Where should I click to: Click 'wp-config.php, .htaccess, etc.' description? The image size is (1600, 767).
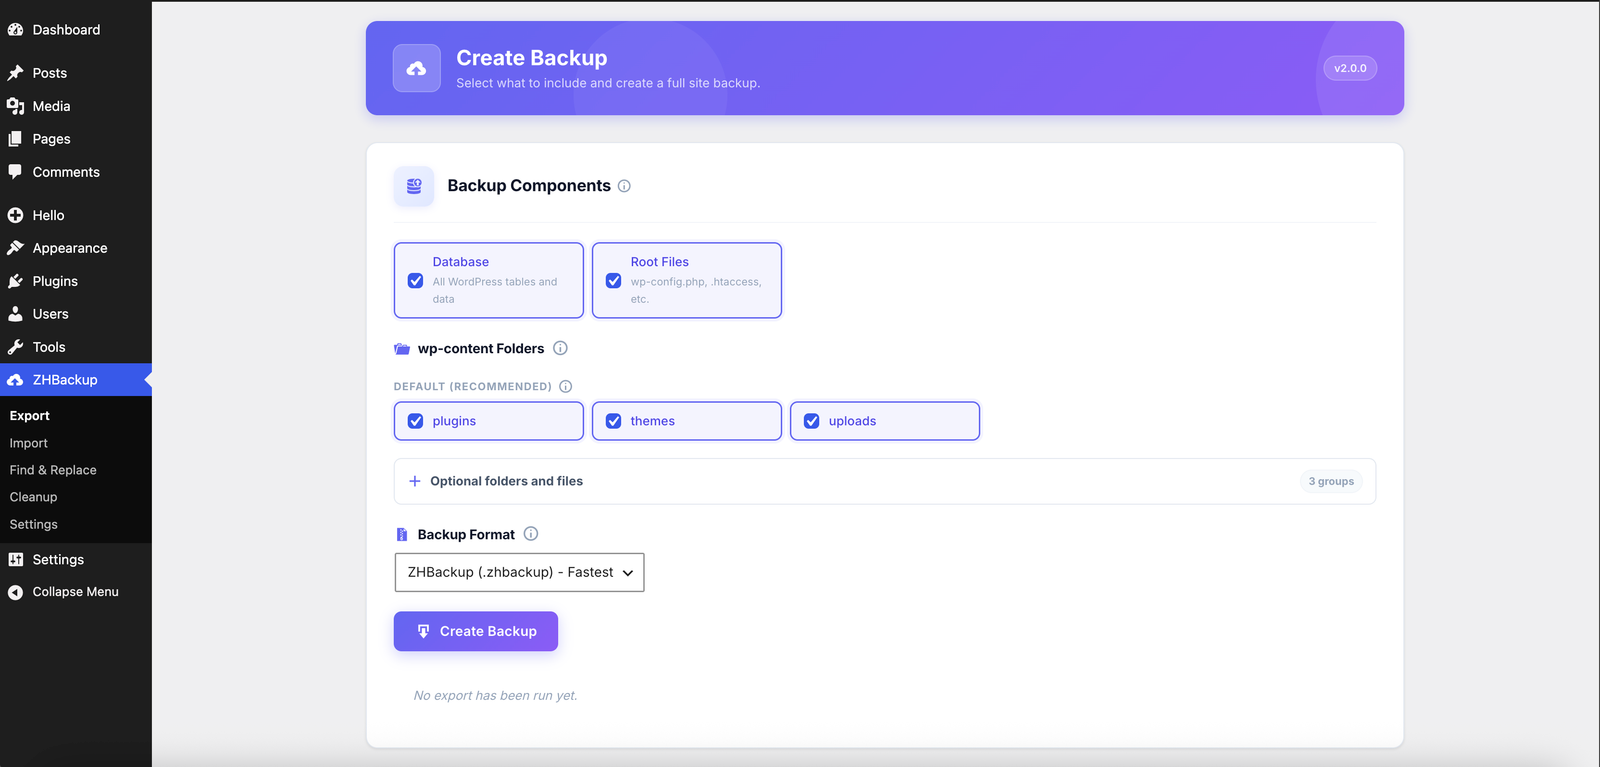(x=696, y=290)
